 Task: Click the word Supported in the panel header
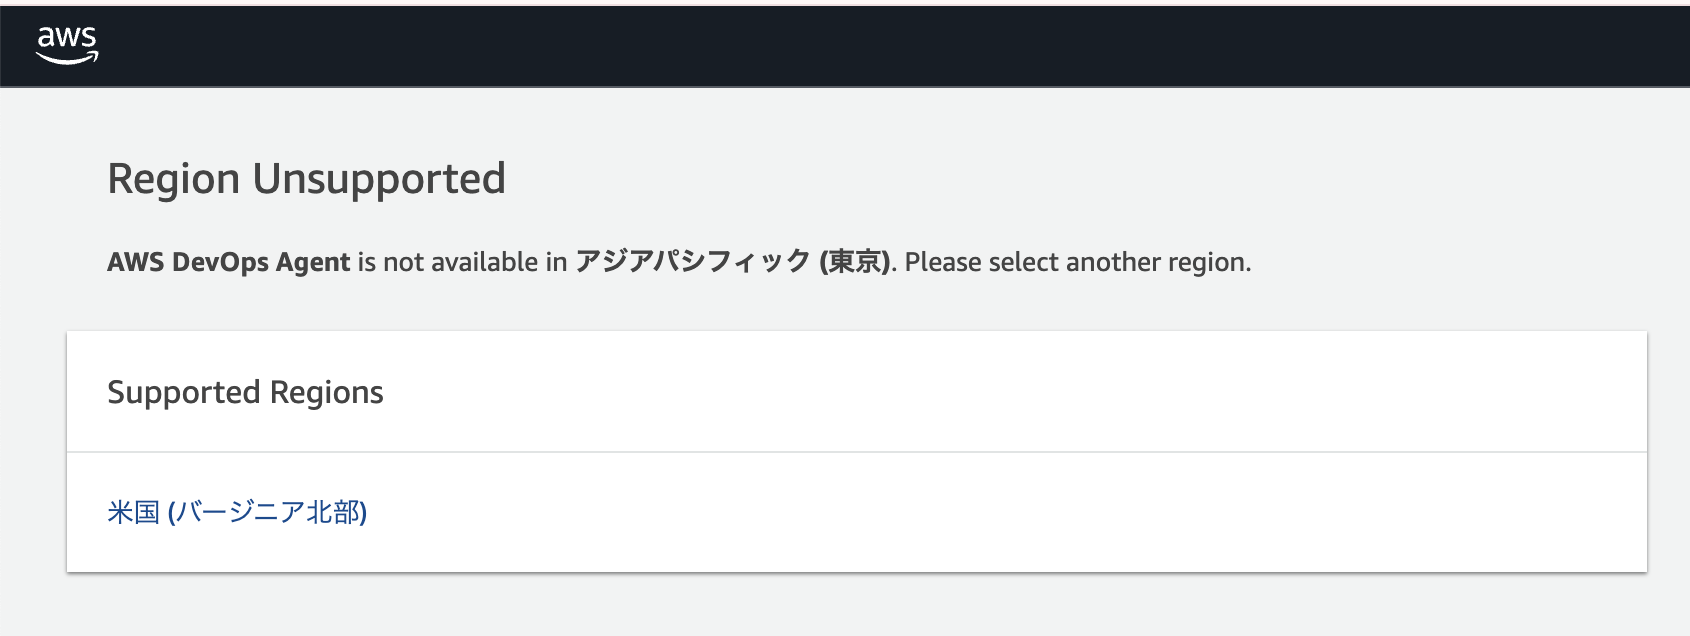pyautogui.click(x=183, y=392)
